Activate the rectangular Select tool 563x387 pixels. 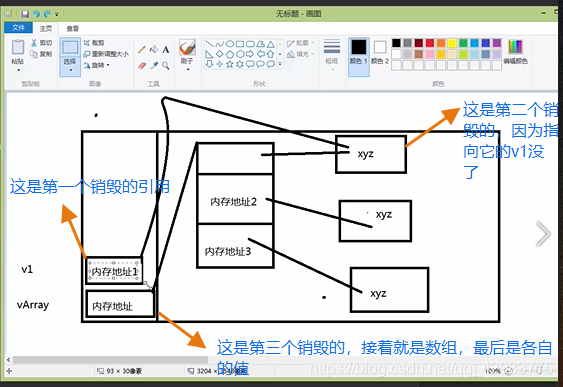pyautogui.click(x=70, y=47)
